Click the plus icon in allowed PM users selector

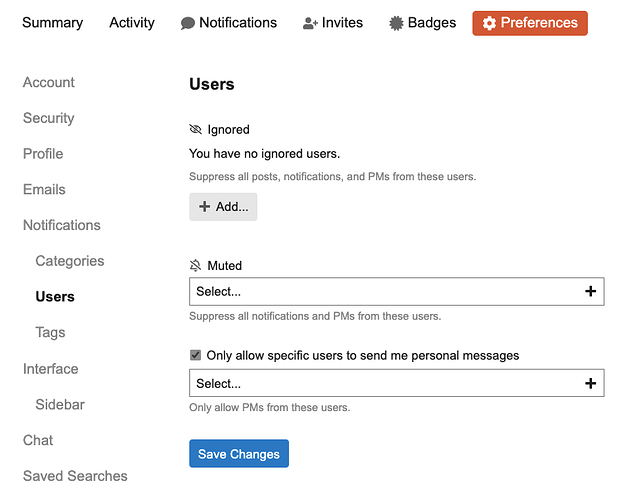pyautogui.click(x=590, y=383)
